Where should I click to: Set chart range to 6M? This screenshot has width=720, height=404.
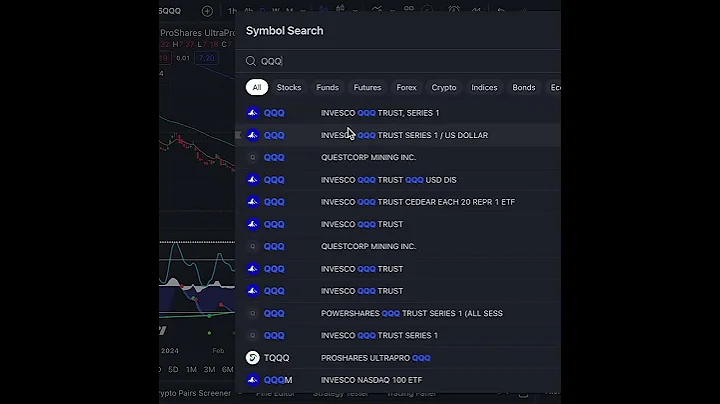(228, 370)
